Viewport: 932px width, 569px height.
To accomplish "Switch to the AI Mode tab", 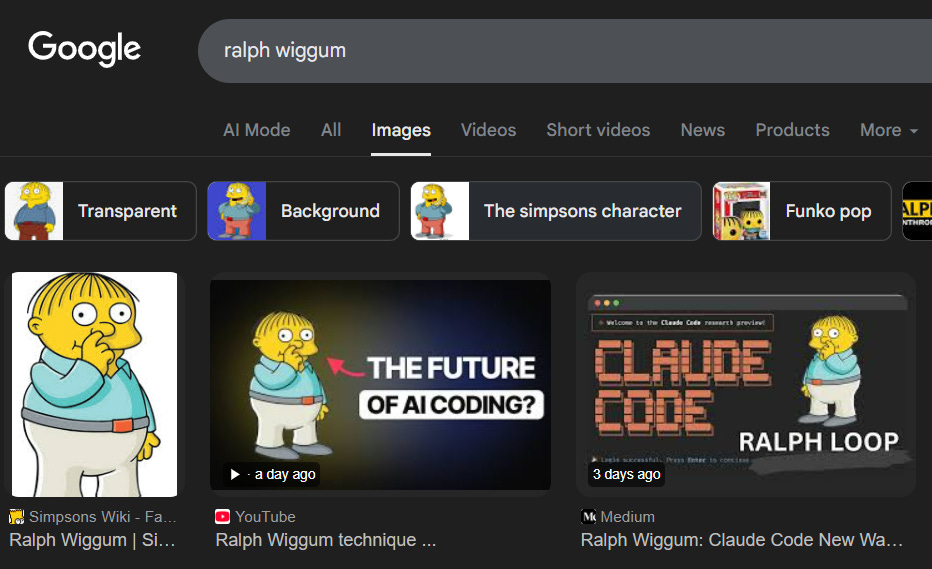I will pyautogui.click(x=257, y=130).
